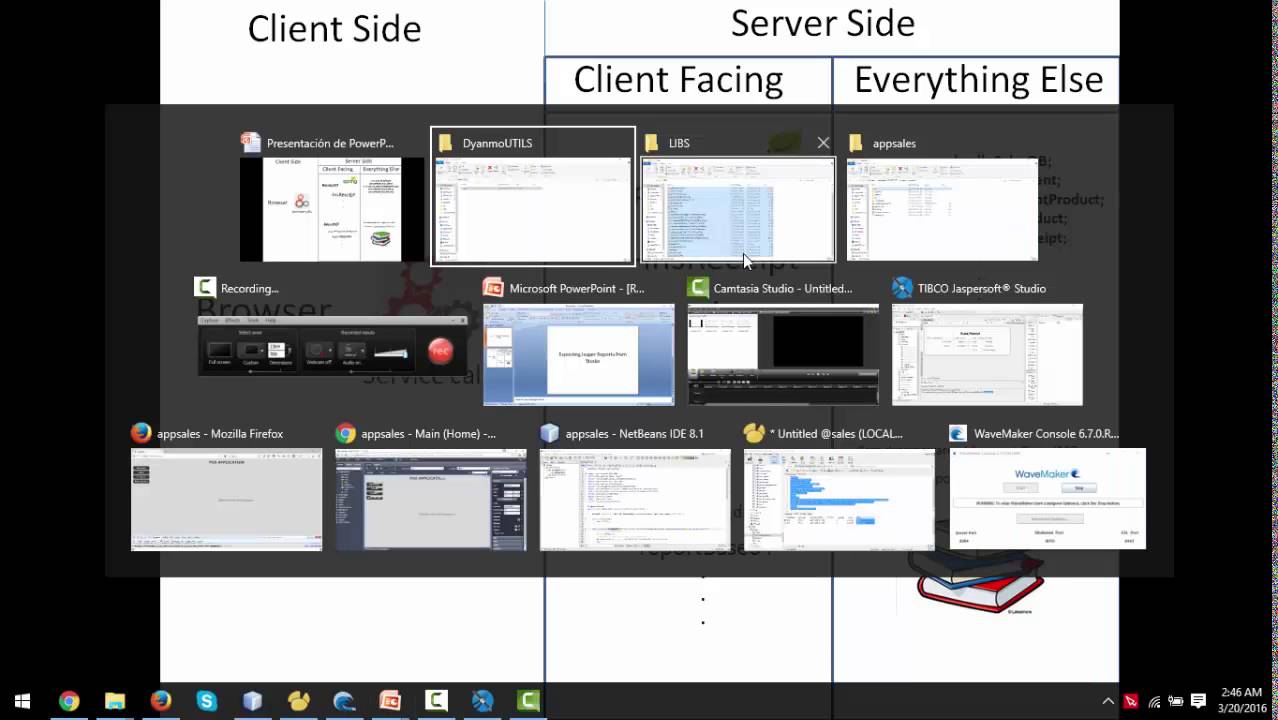The image size is (1278, 720).
Task: Open the Action Center notifications icon
Action: (1199, 701)
